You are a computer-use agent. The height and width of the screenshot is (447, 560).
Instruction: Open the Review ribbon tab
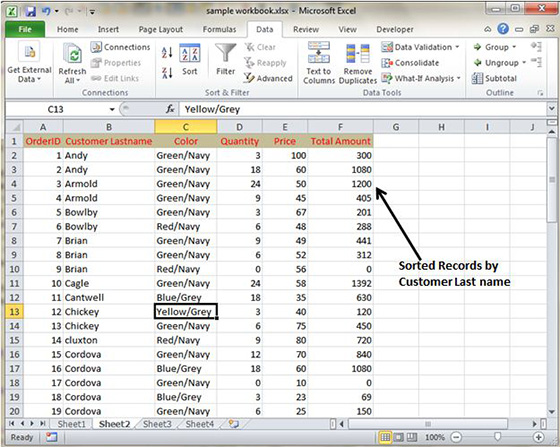point(306,29)
